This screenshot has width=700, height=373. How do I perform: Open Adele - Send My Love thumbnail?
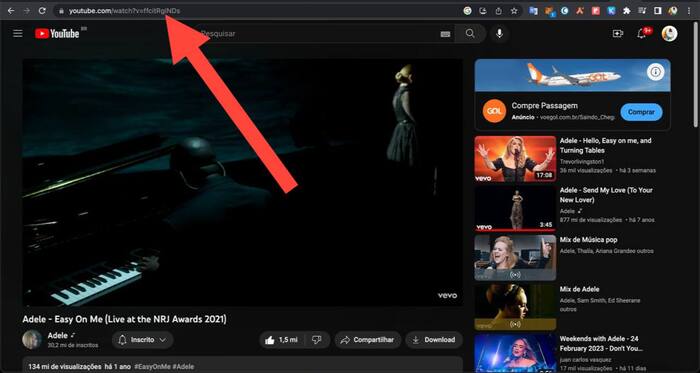(515, 208)
